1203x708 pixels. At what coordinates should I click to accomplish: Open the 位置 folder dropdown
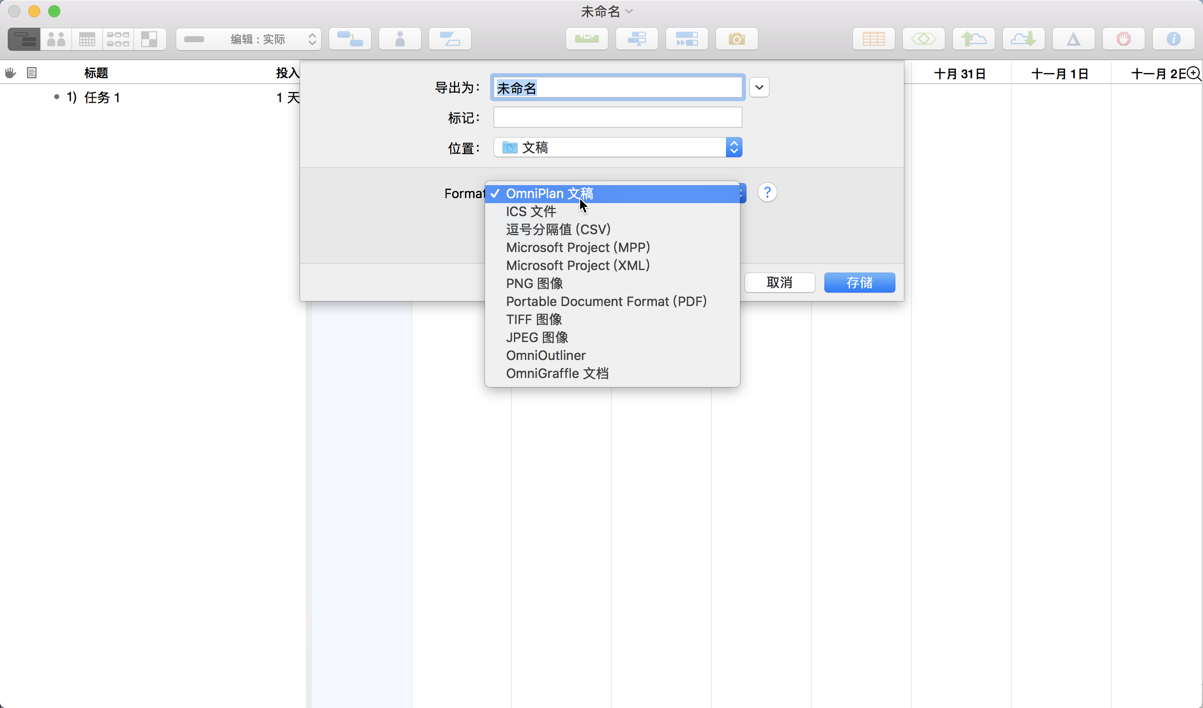coord(617,147)
